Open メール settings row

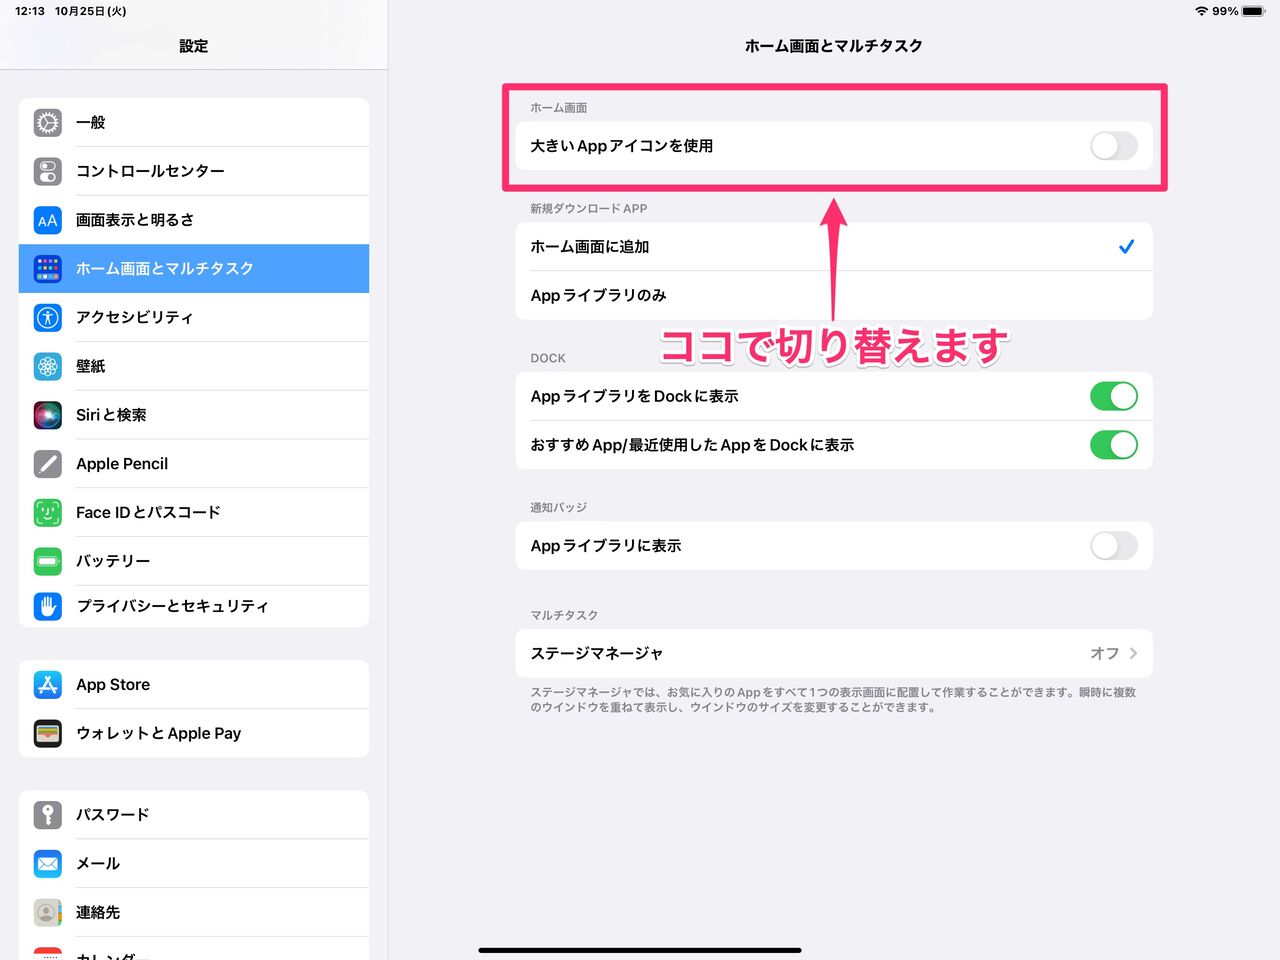[194, 864]
